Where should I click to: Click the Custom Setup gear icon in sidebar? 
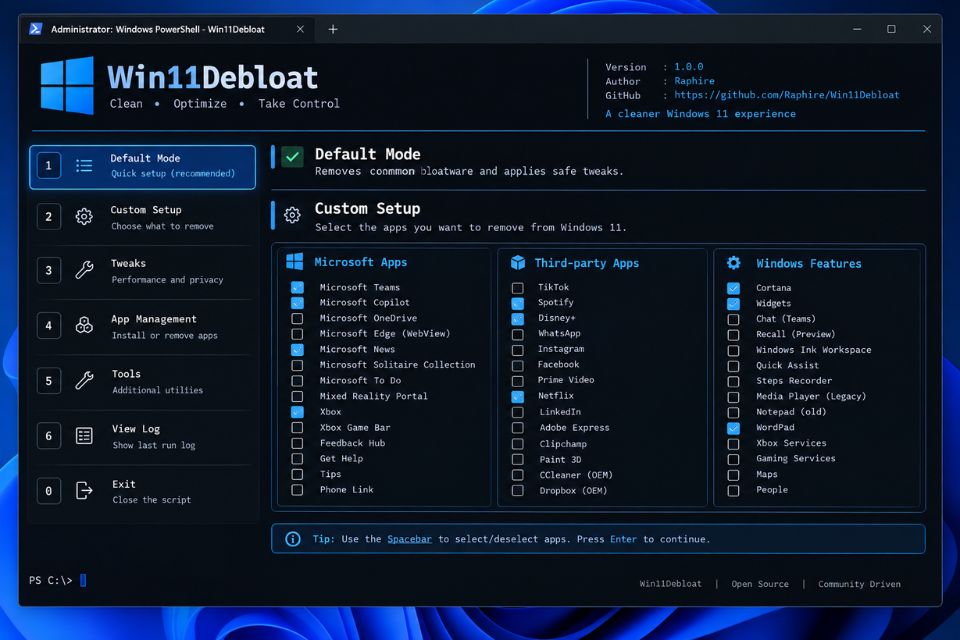[84, 216]
